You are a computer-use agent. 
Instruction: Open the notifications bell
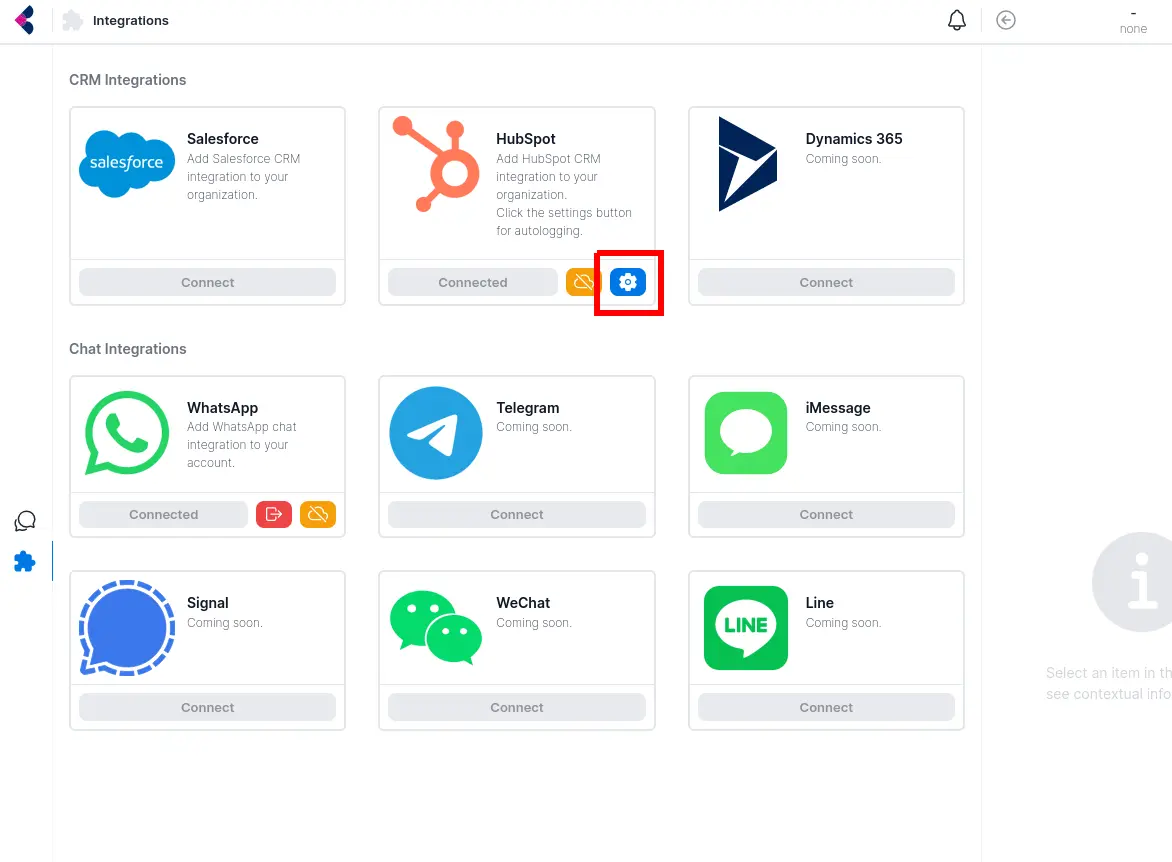point(957,20)
